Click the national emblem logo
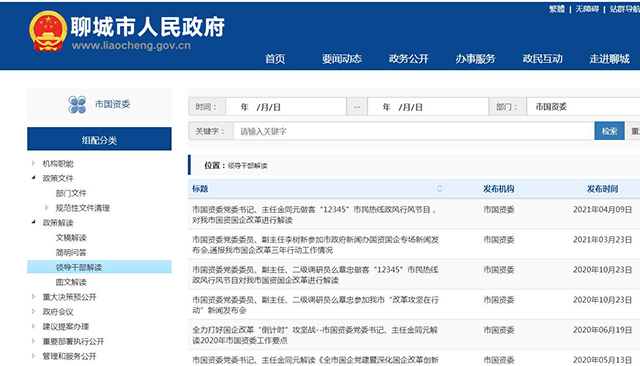The width and height of the screenshot is (640, 366). click(x=48, y=31)
